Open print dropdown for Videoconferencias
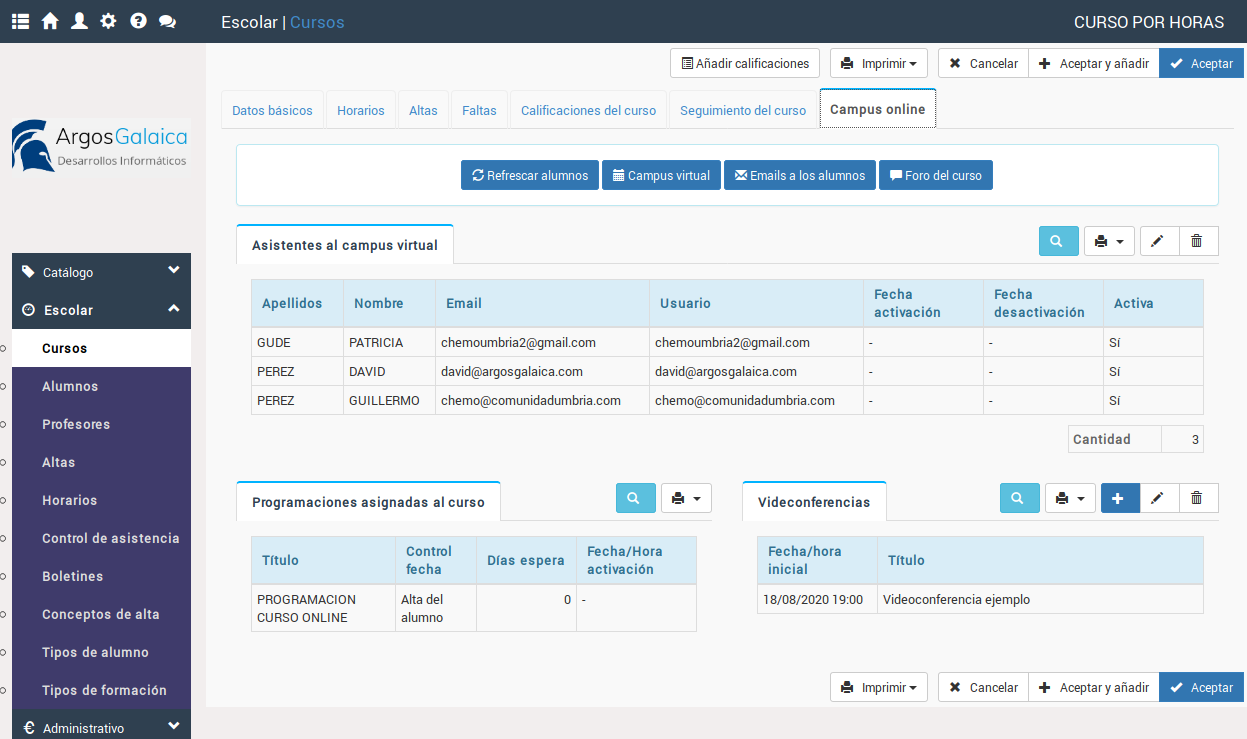Viewport: 1247px width, 739px height. tap(1070, 498)
